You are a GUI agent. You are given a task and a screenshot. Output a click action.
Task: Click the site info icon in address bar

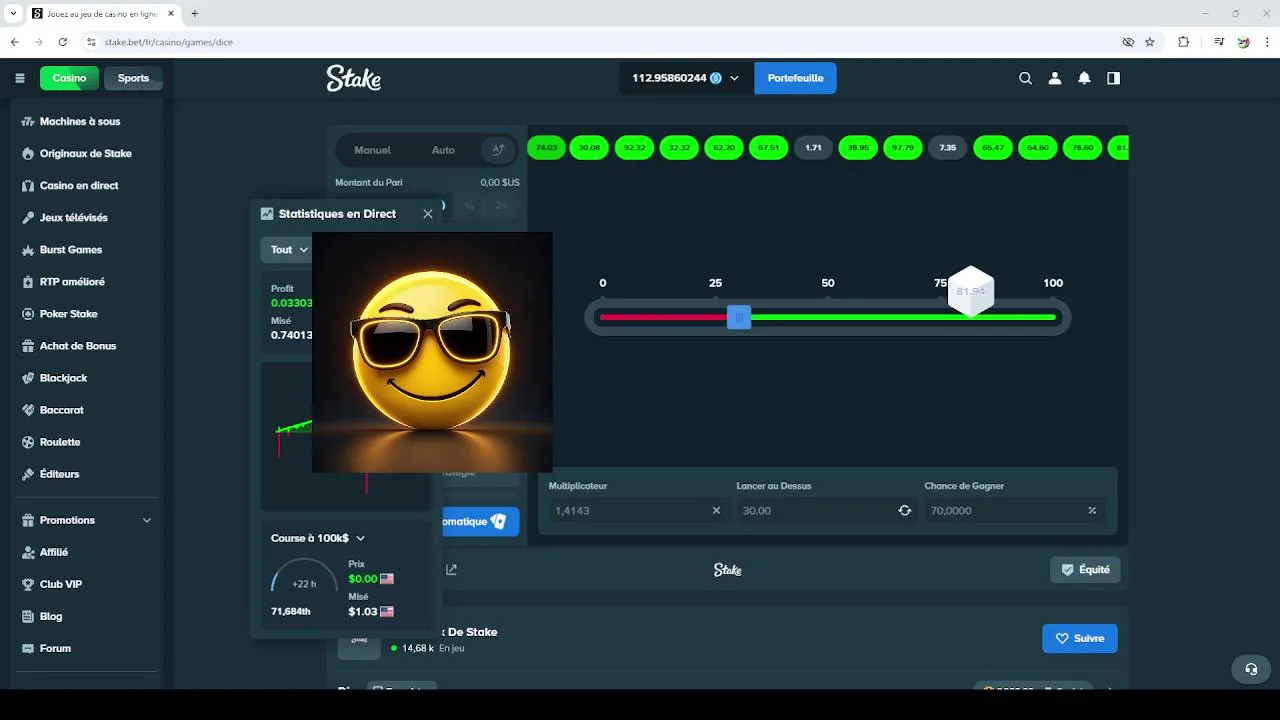pyautogui.click(x=91, y=42)
